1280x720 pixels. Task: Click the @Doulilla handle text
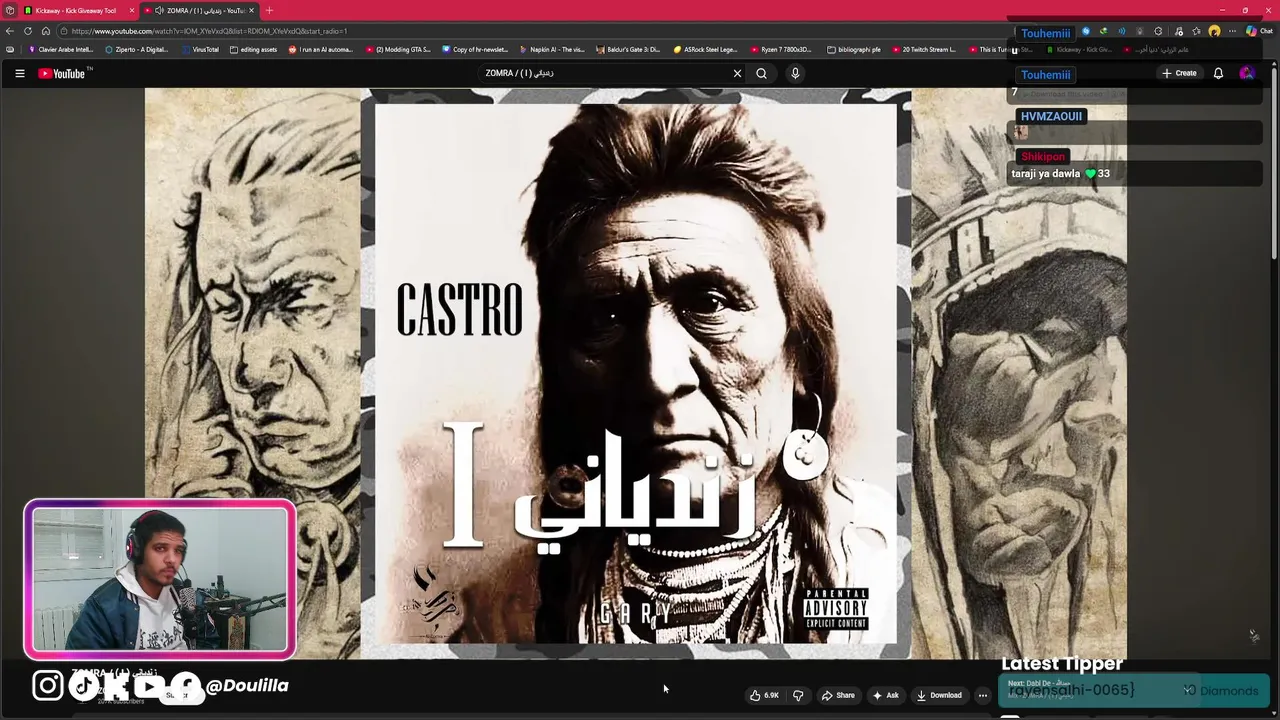[x=246, y=685]
